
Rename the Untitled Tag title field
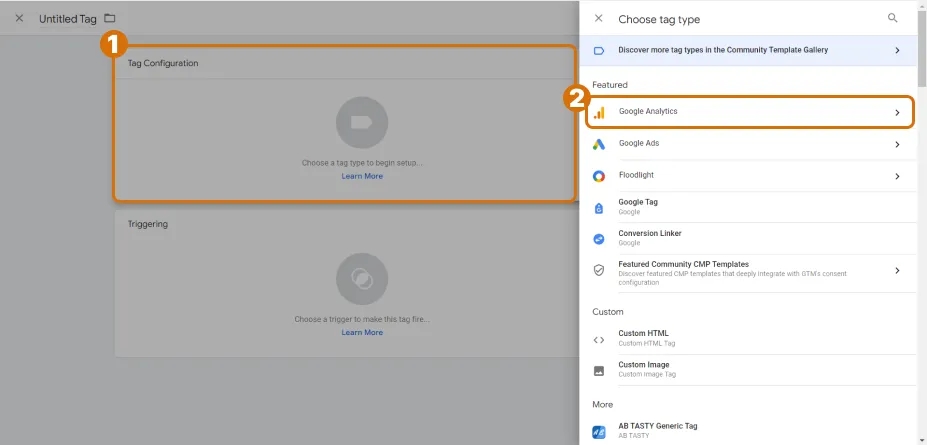67,19
